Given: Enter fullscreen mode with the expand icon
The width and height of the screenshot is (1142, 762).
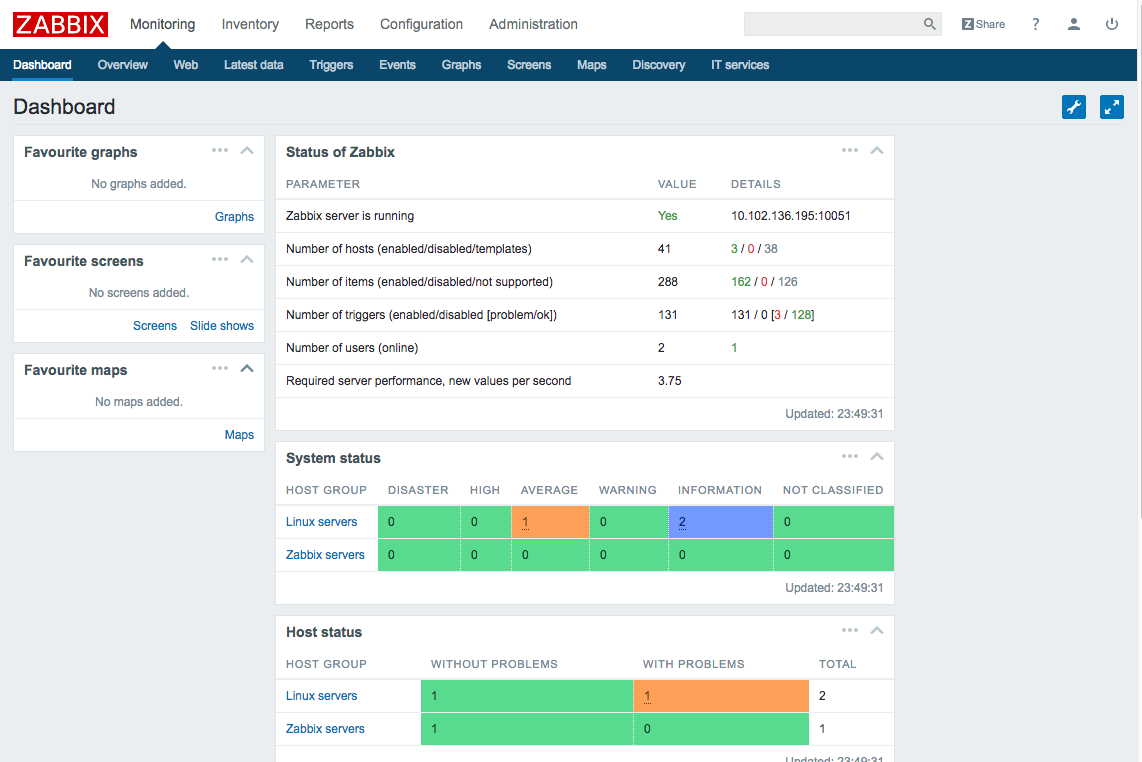Looking at the screenshot, I should (1111, 107).
